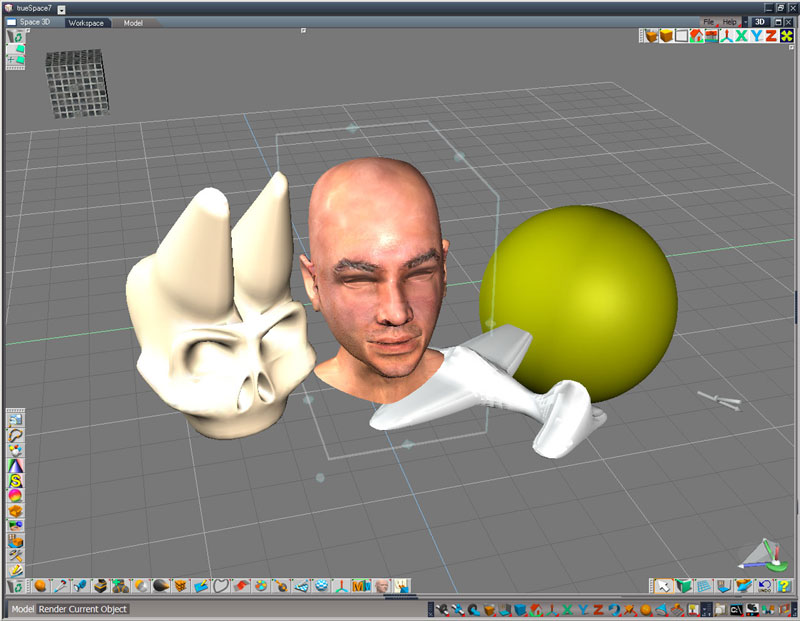The image size is (800, 621).
Task: Toggle the red Z axis lock in the top toolbar
Action: [x=772, y=36]
